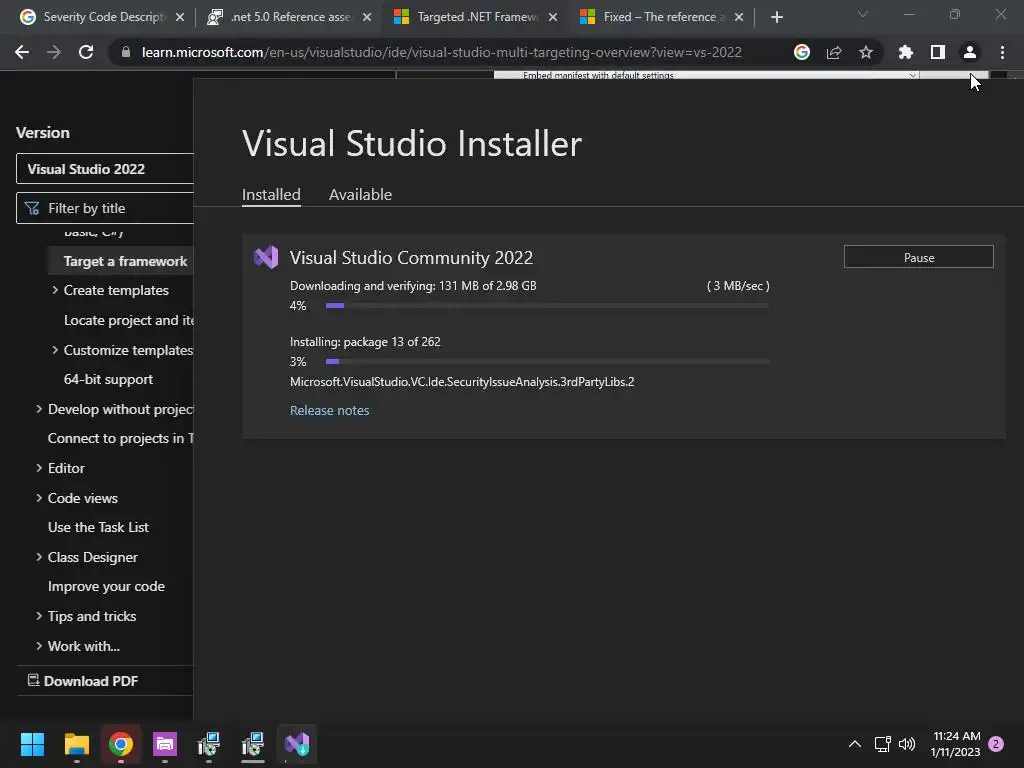The width and height of the screenshot is (1024, 768).
Task: Open Use the Task List article
Action: [x=98, y=527]
